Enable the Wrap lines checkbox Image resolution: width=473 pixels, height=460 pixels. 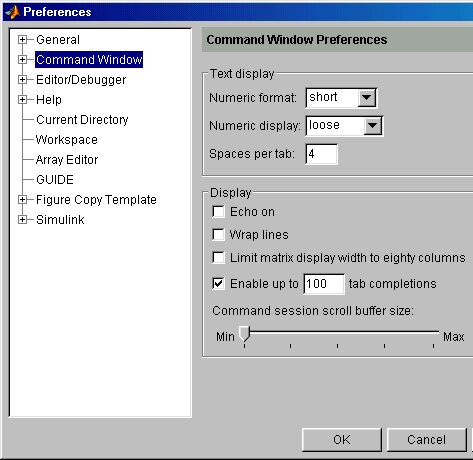[218, 235]
